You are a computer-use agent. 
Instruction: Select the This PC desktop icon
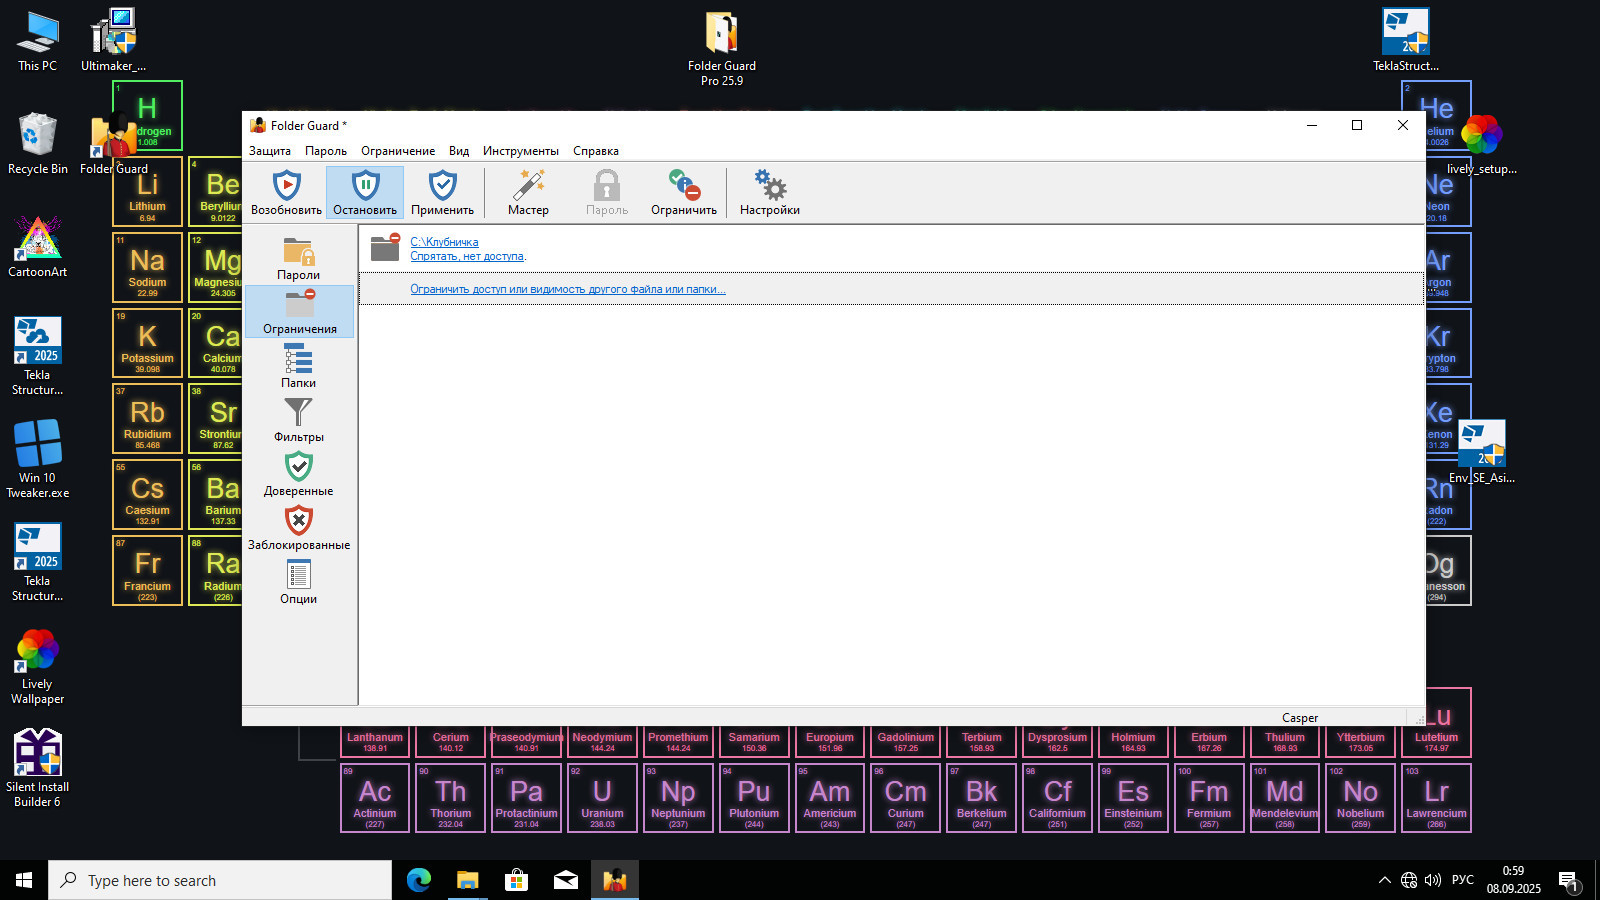pyautogui.click(x=38, y=41)
